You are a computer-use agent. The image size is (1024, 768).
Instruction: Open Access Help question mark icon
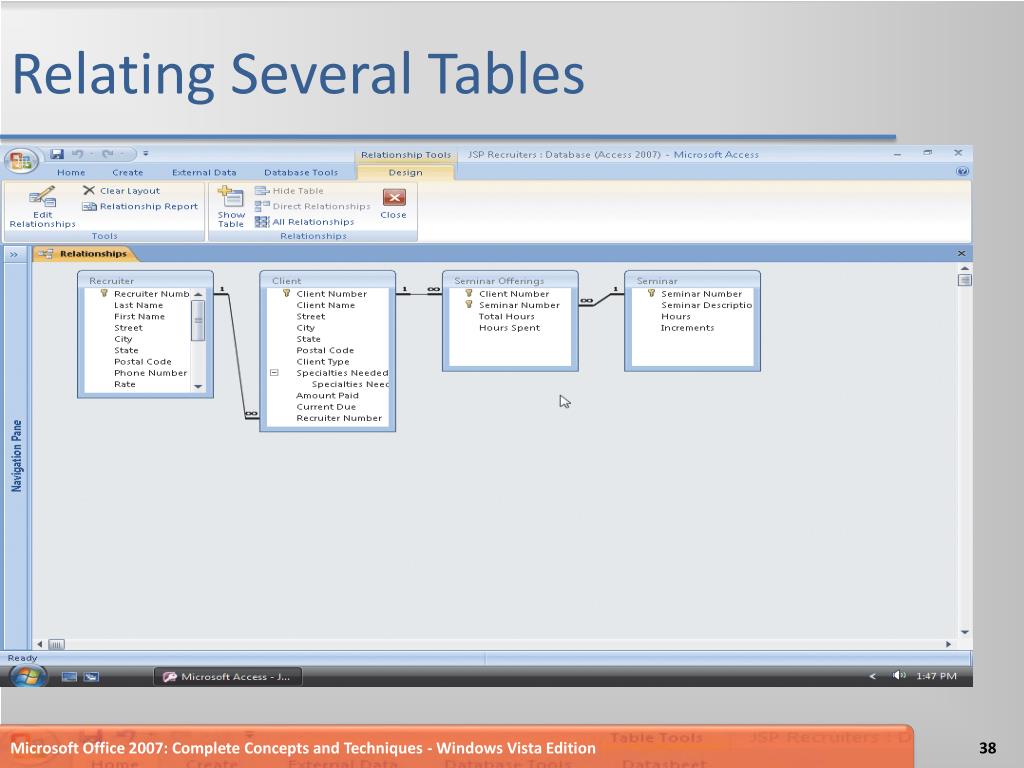(x=962, y=172)
